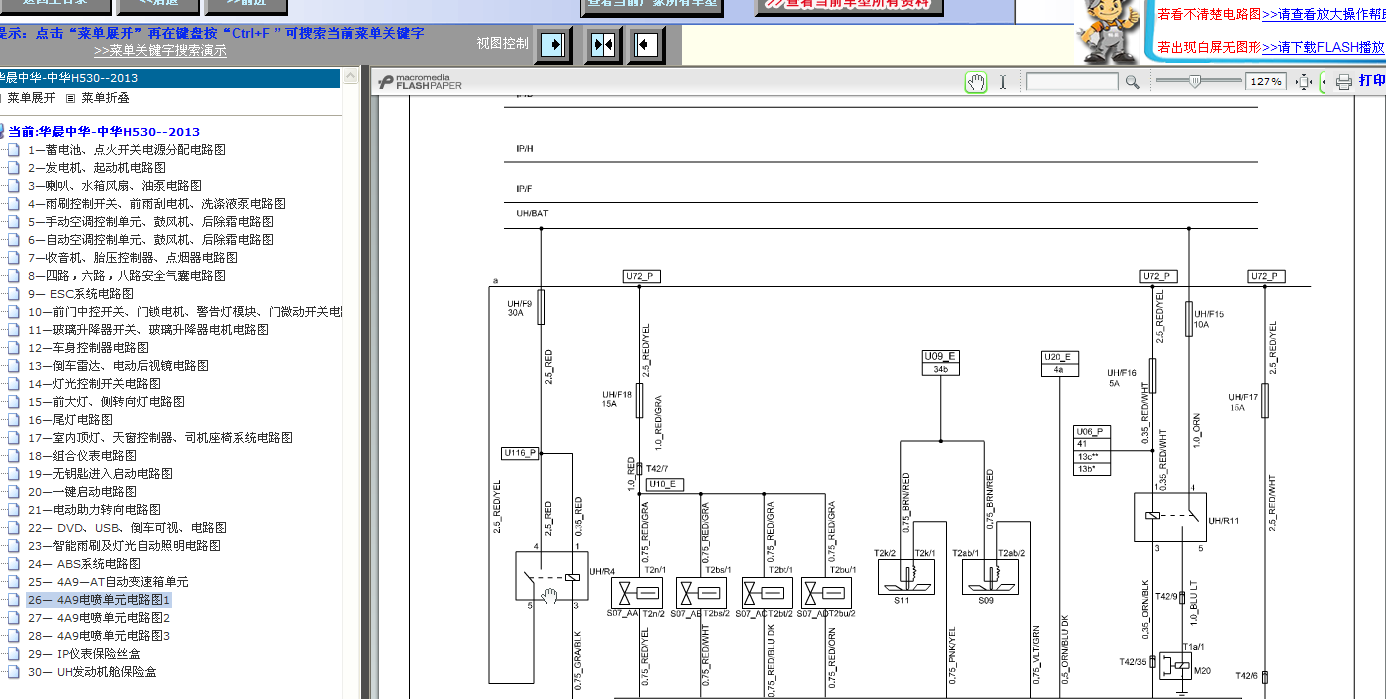Click the 菜单展开 expand-all control

(31, 98)
